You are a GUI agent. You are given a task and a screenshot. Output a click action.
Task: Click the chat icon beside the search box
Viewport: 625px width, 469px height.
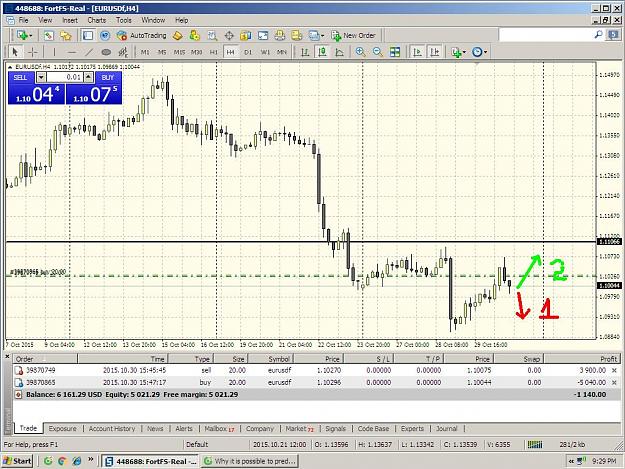(613, 35)
